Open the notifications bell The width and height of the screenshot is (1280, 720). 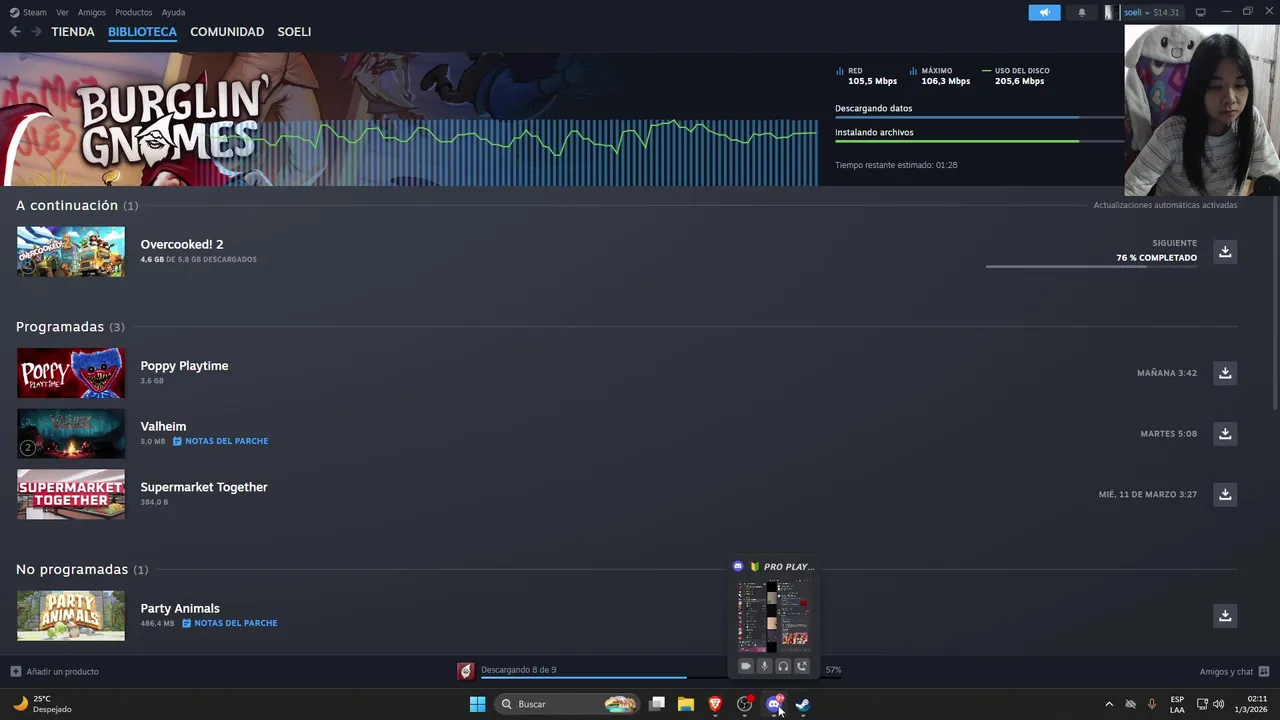pos(1082,13)
